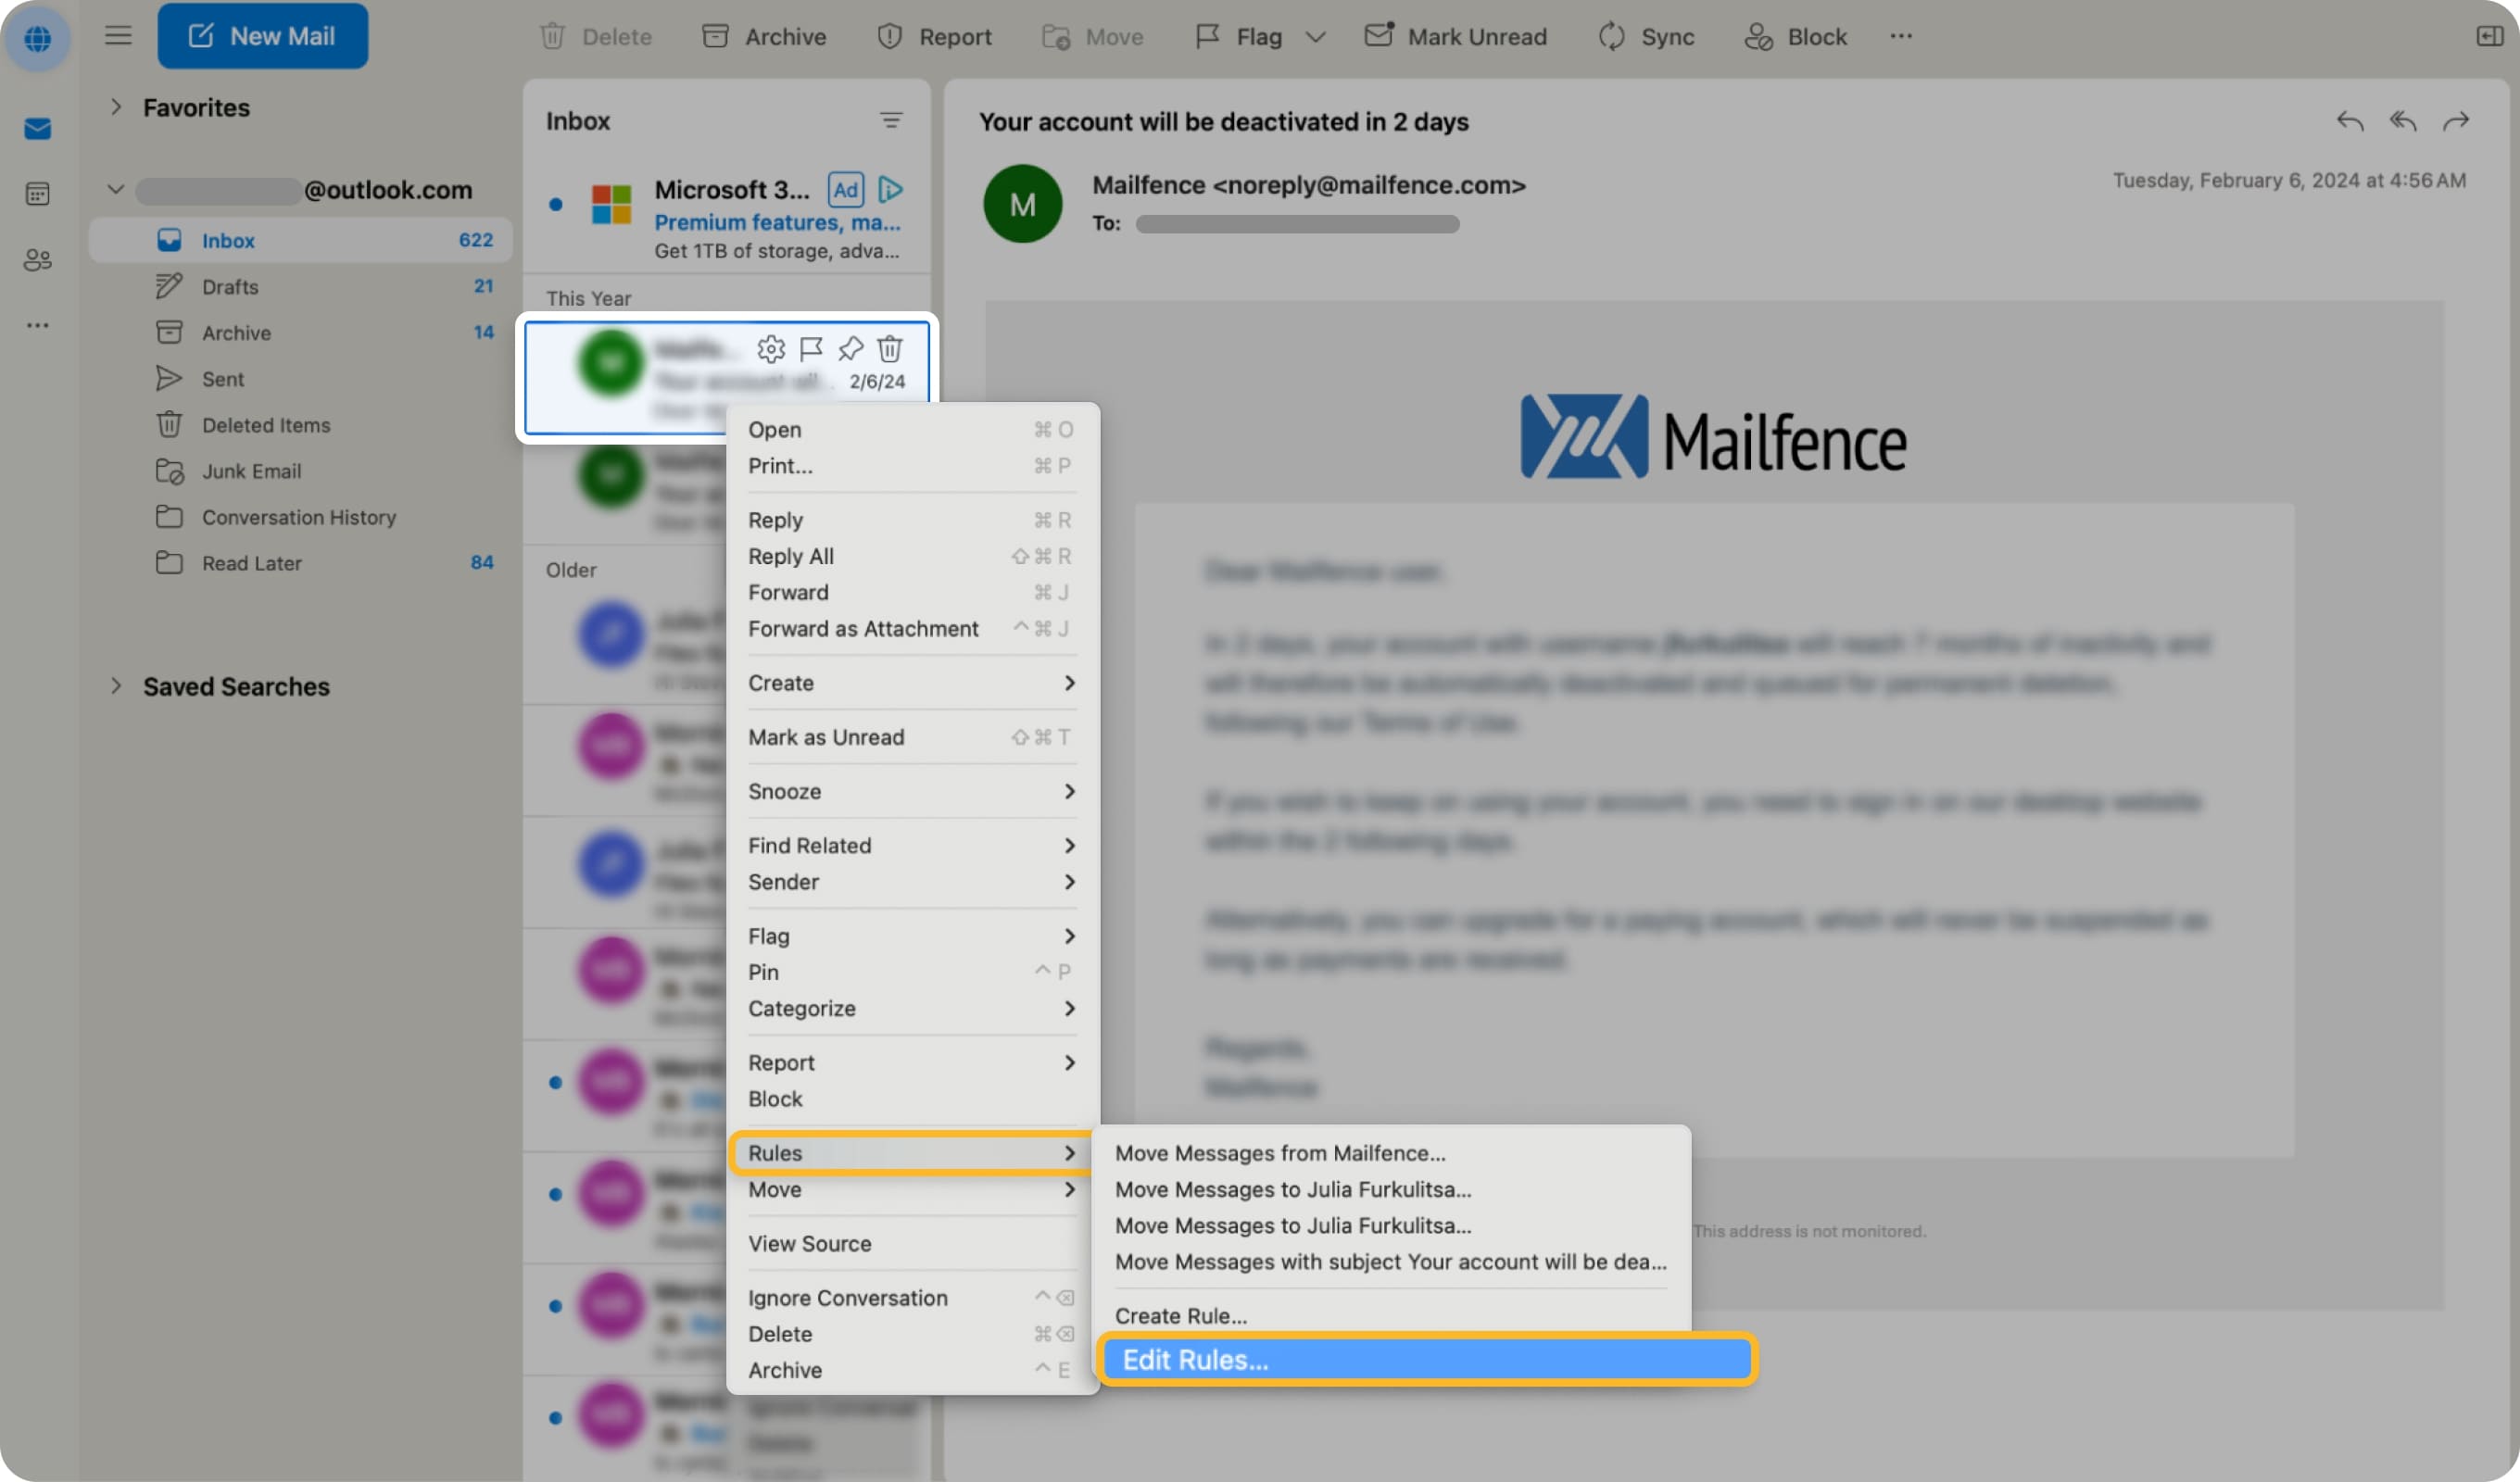Open Calendar from the left sidebar

[37, 194]
